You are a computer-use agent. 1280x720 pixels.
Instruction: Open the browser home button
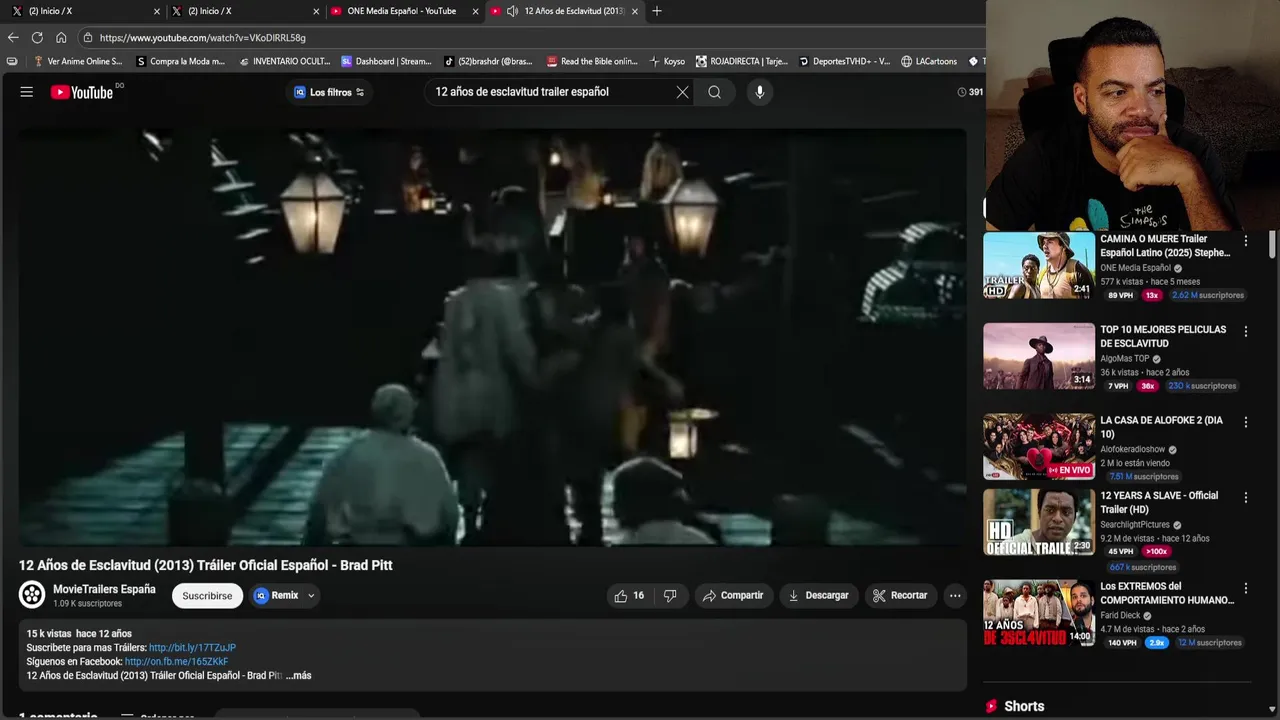click(61, 37)
